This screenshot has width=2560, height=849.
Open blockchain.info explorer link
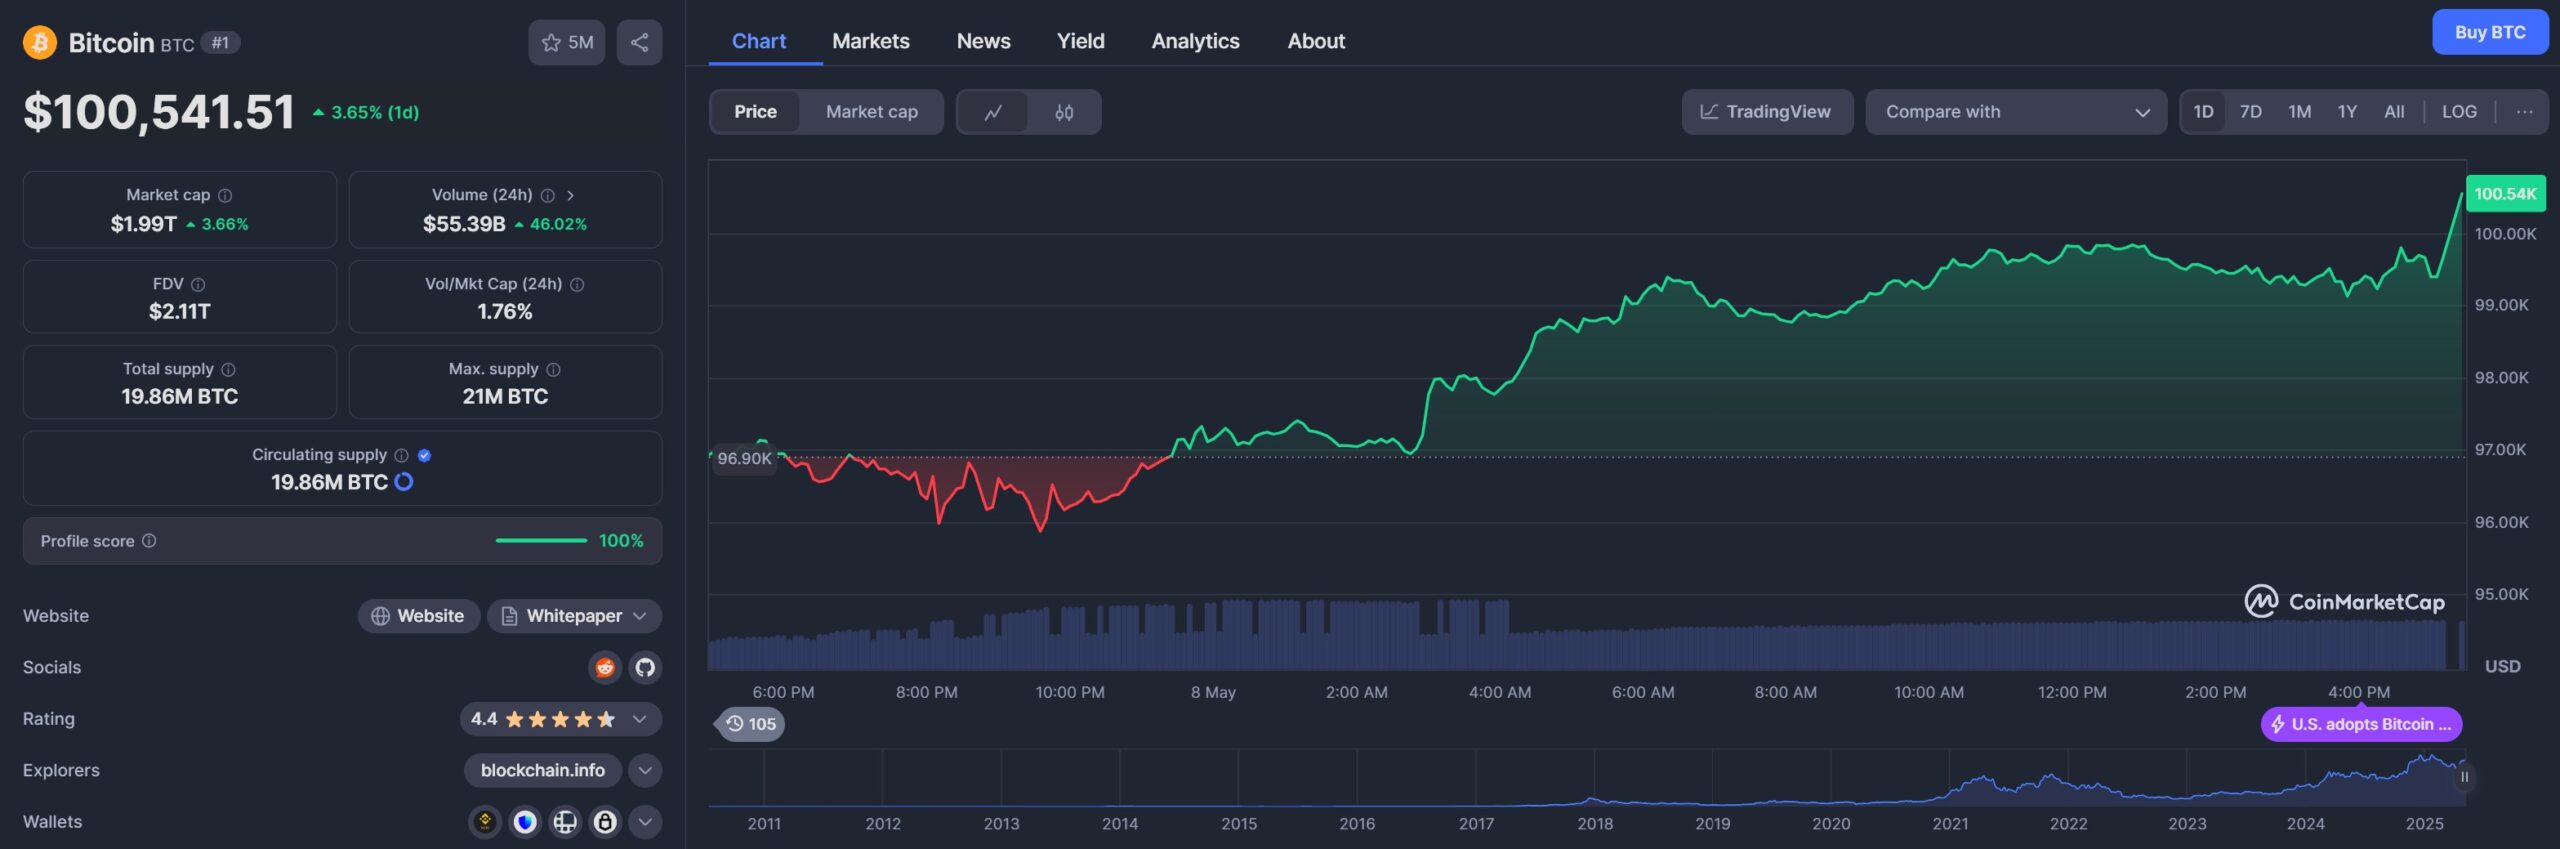[x=542, y=771]
